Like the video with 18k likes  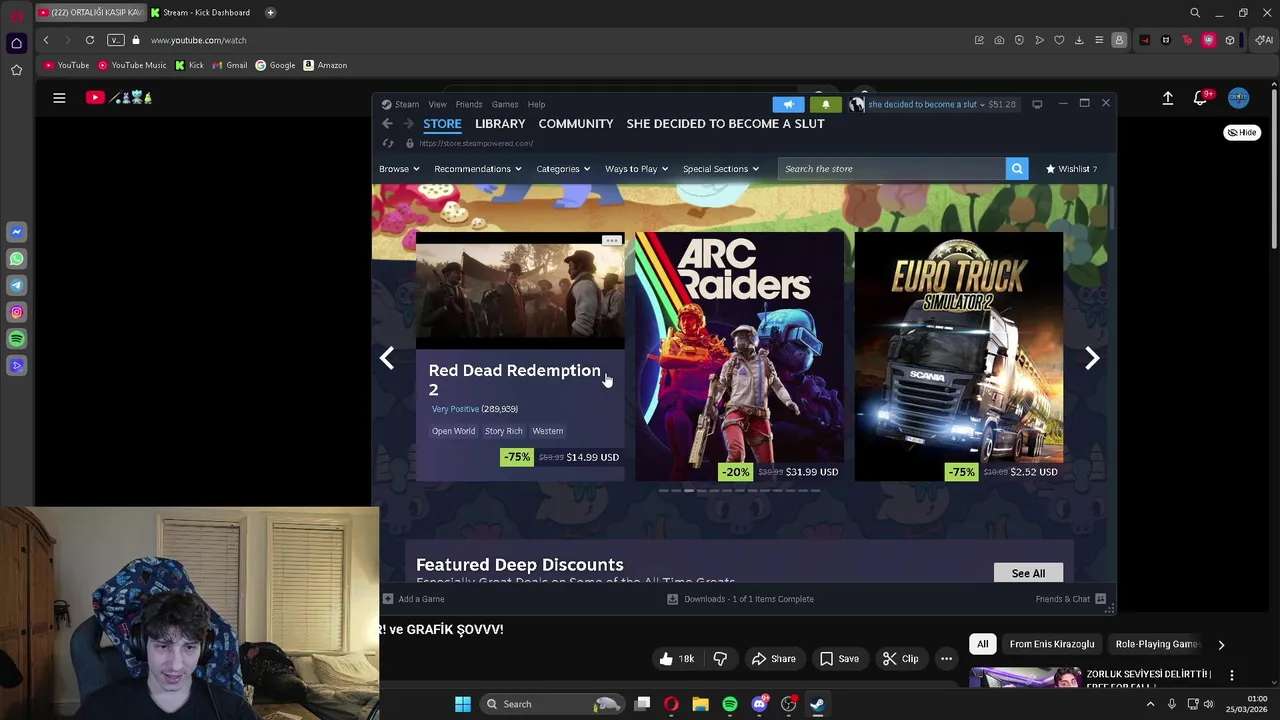[676, 659]
